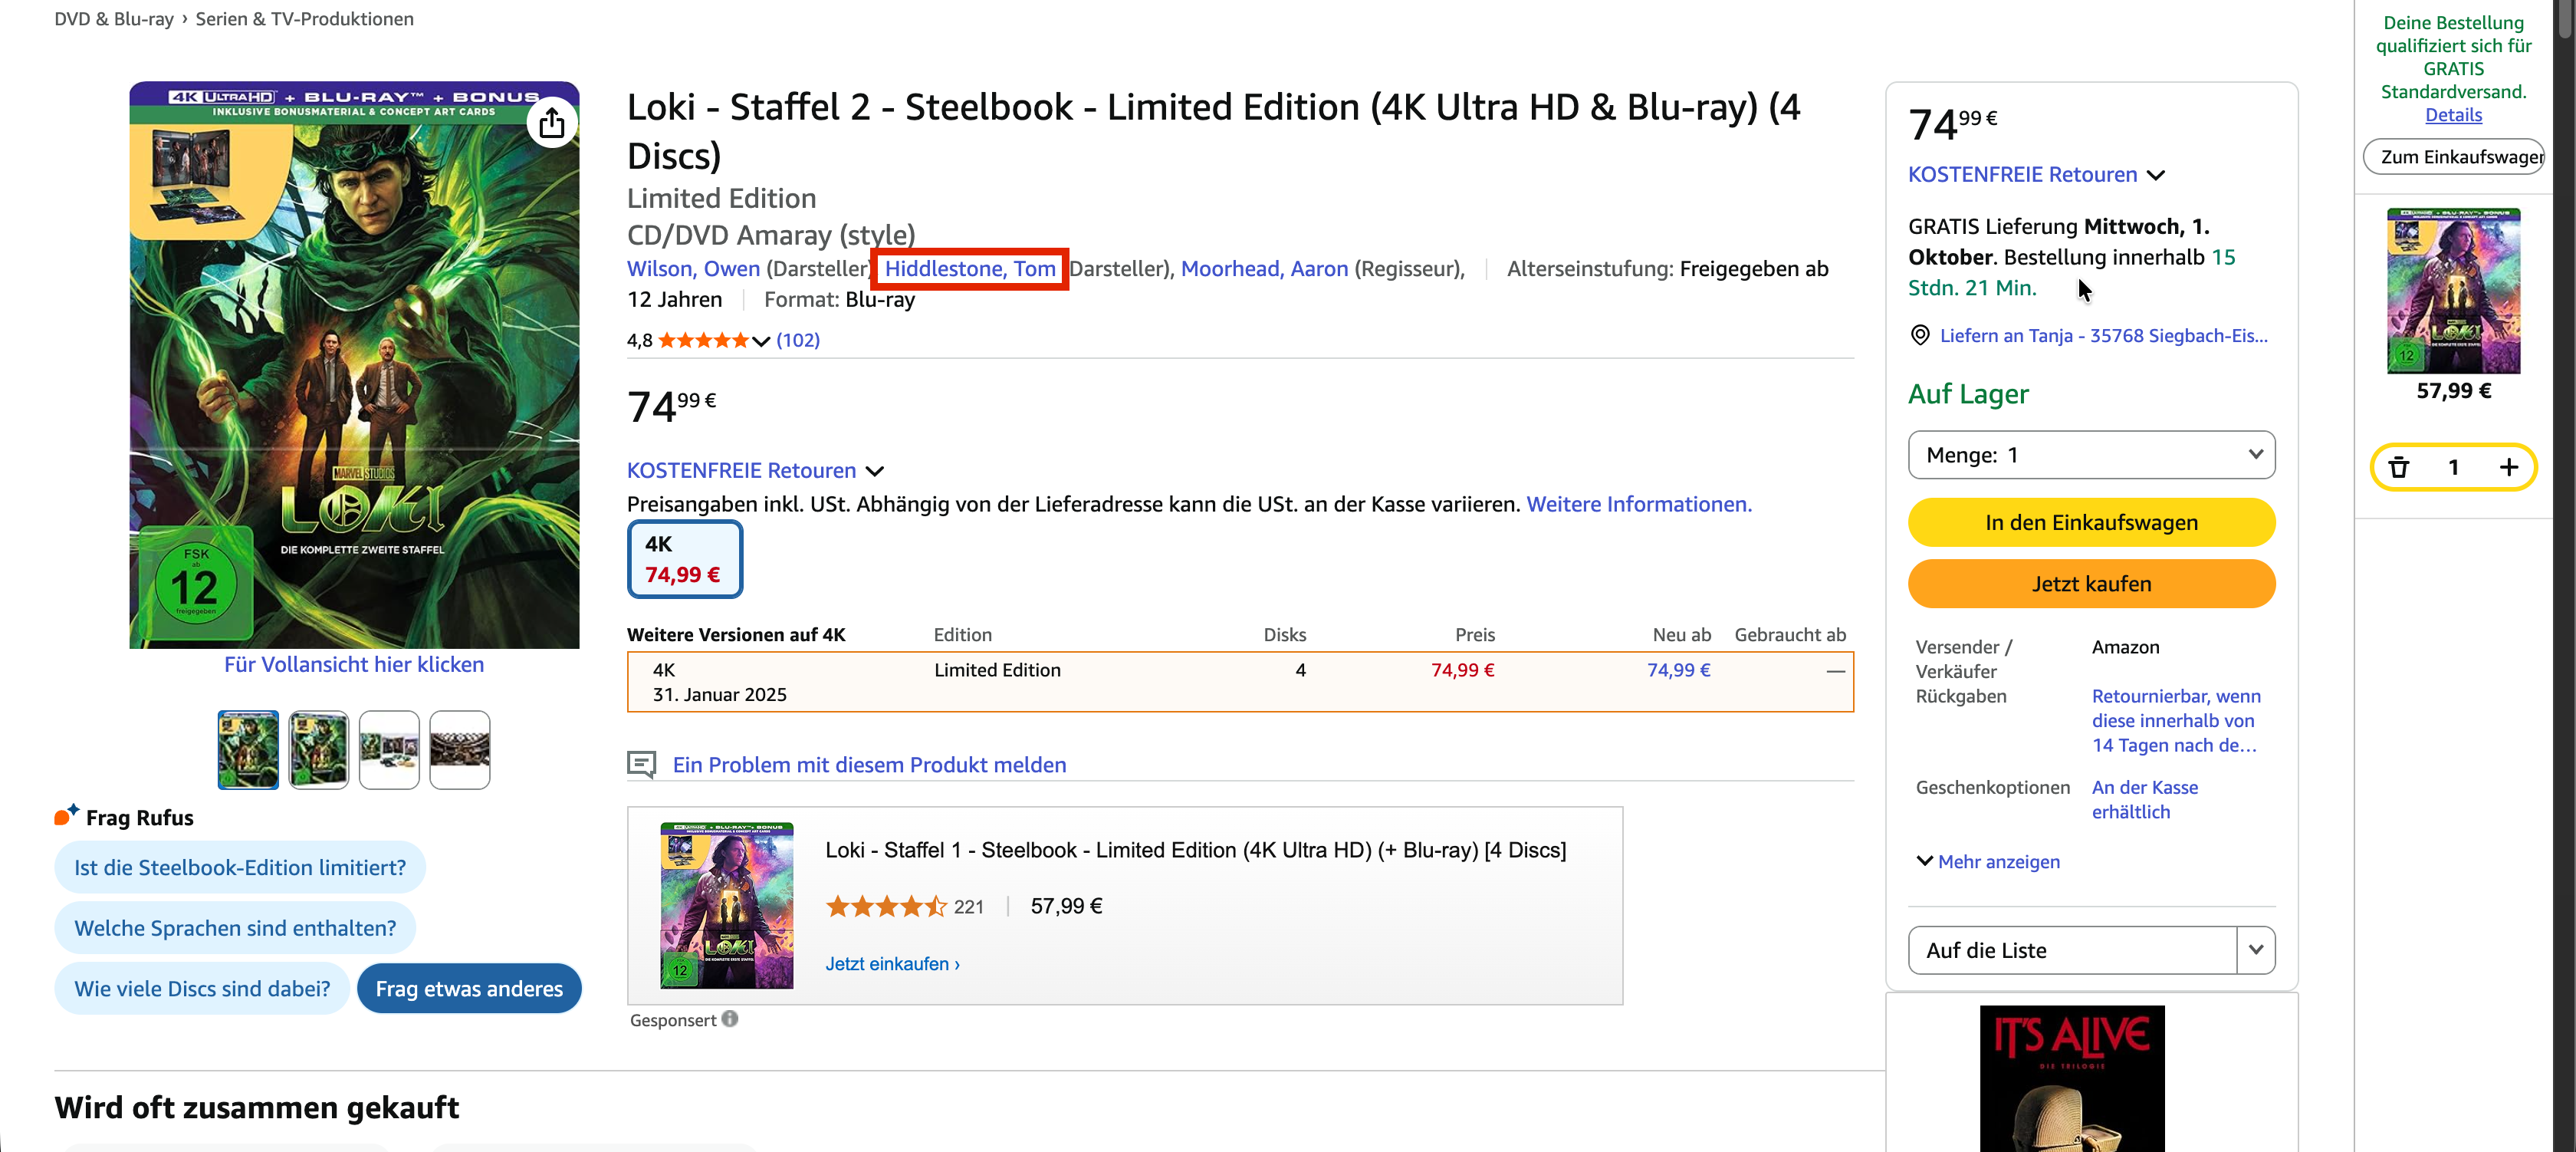Ask Rufus Welche Sprachen sind enthalten?
This screenshot has height=1152, width=2576.
point(235,928)
